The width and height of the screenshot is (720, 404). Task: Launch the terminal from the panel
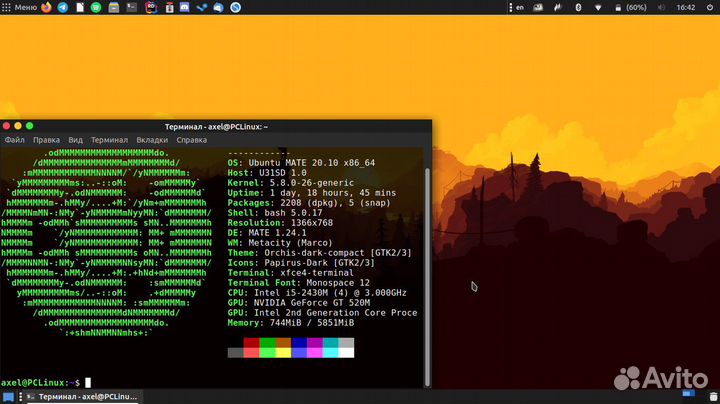132,7
